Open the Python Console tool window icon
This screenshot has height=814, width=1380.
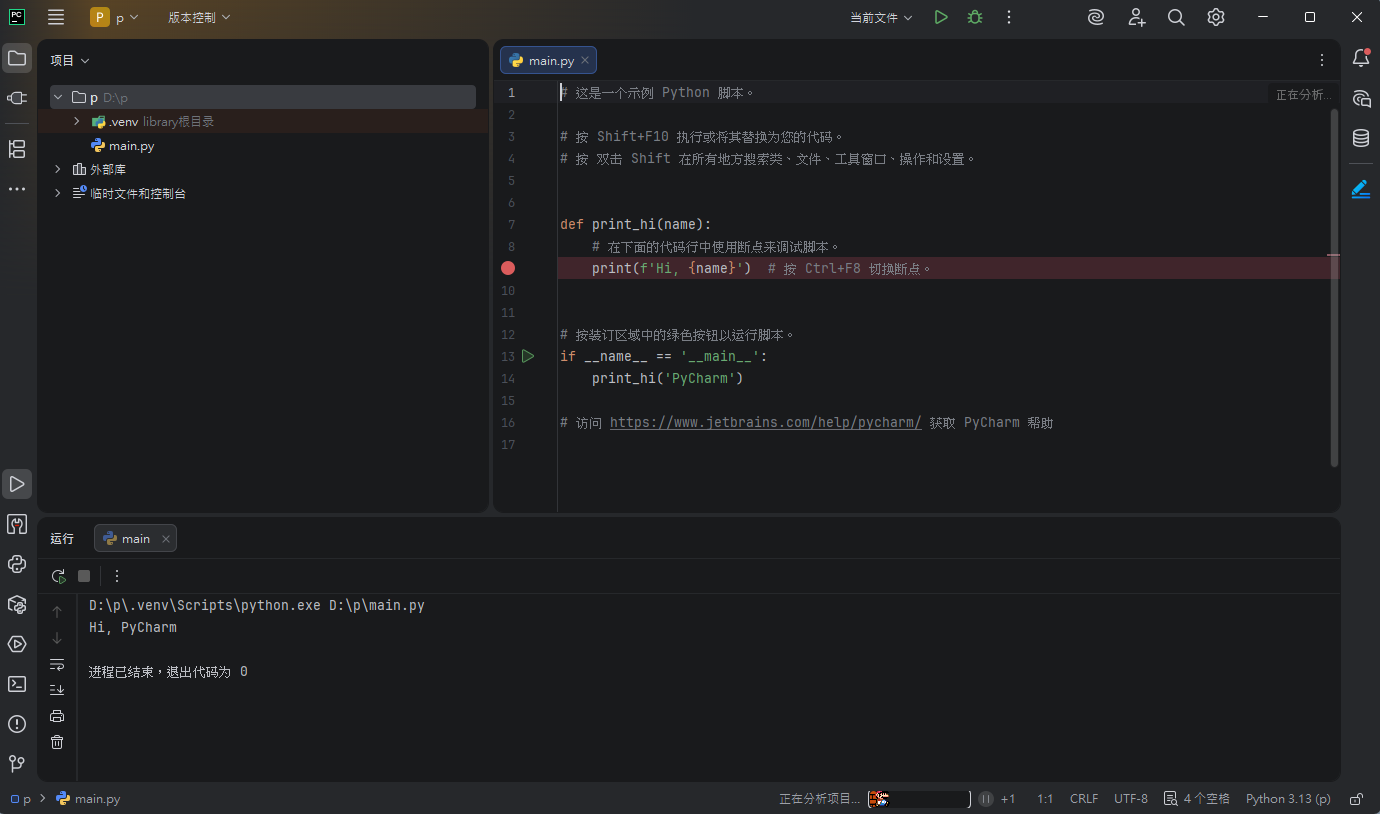coord(17,564)
